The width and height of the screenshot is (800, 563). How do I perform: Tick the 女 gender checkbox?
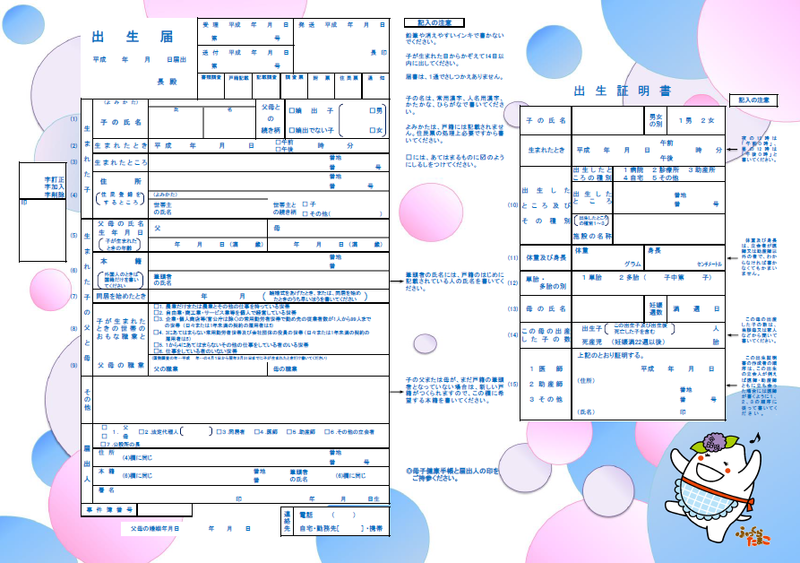371,129
